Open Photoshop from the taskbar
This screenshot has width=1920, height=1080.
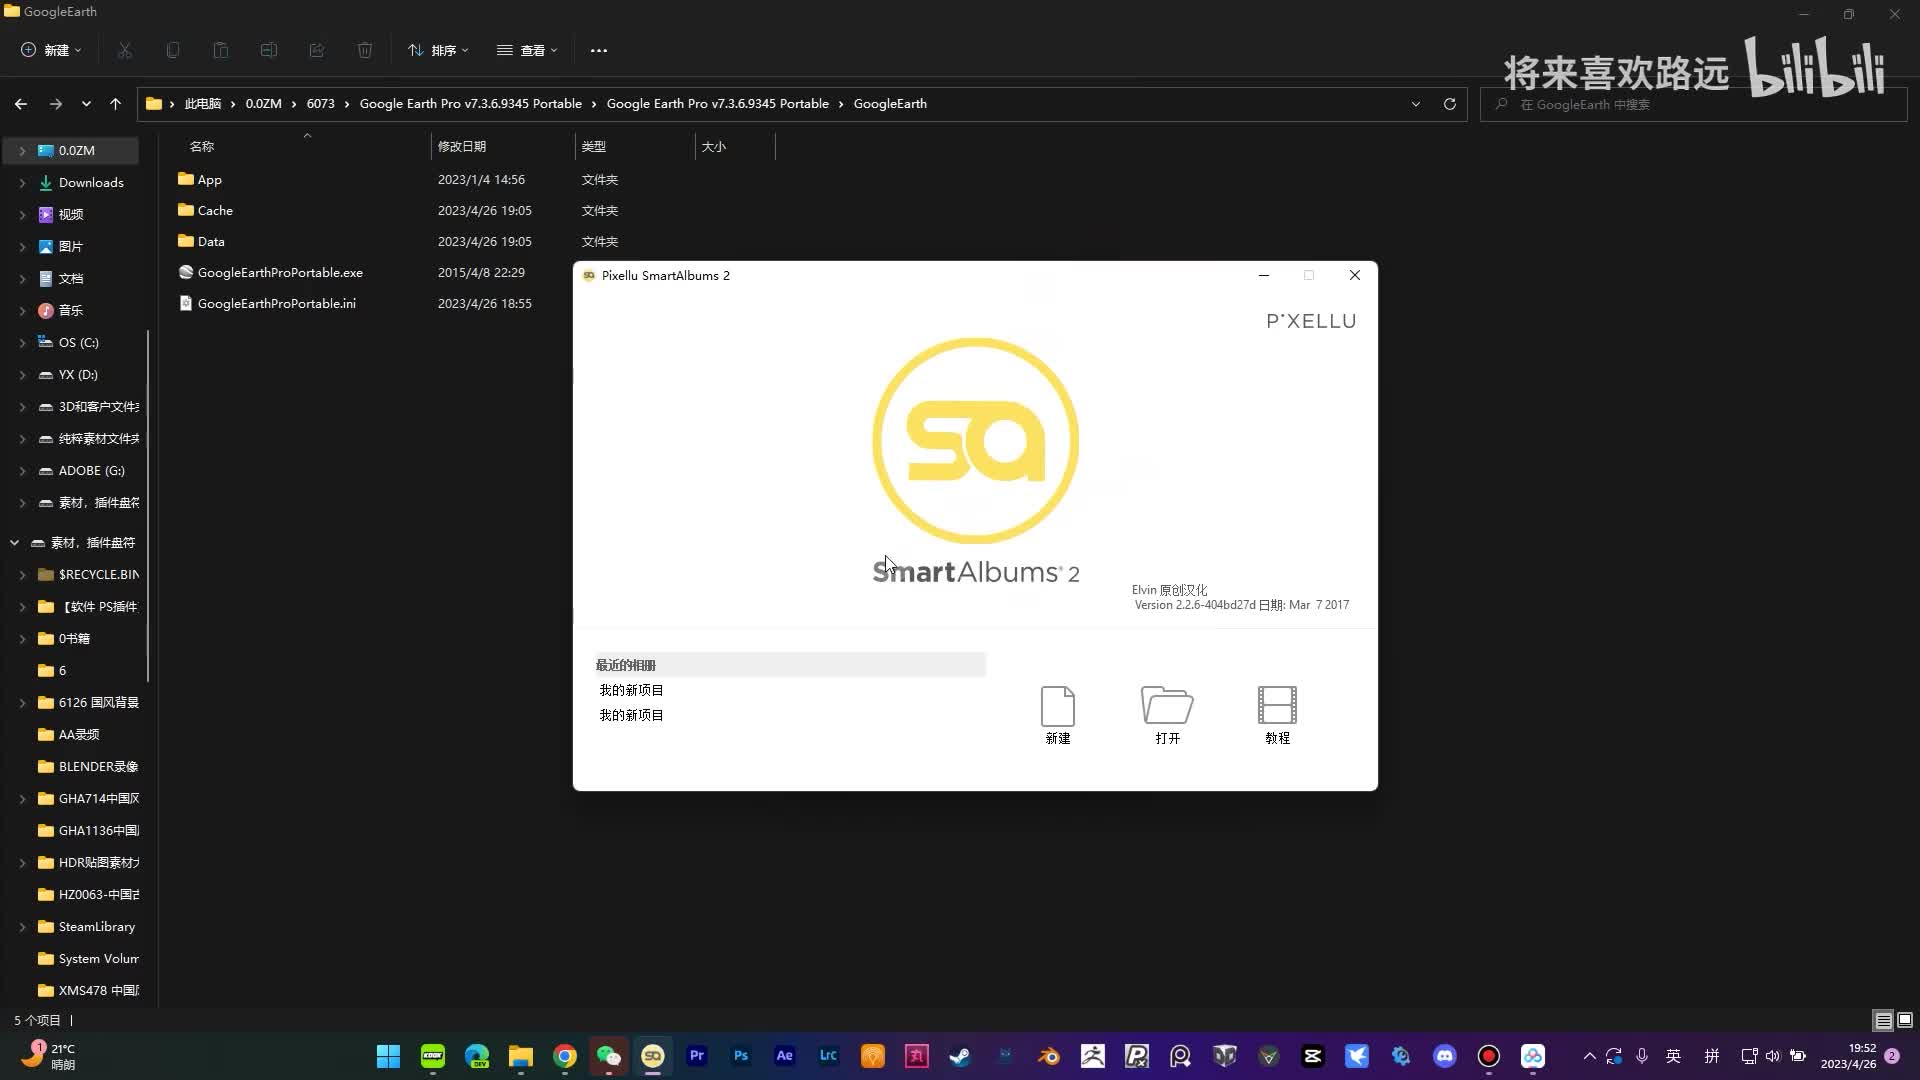(741, 1056)
